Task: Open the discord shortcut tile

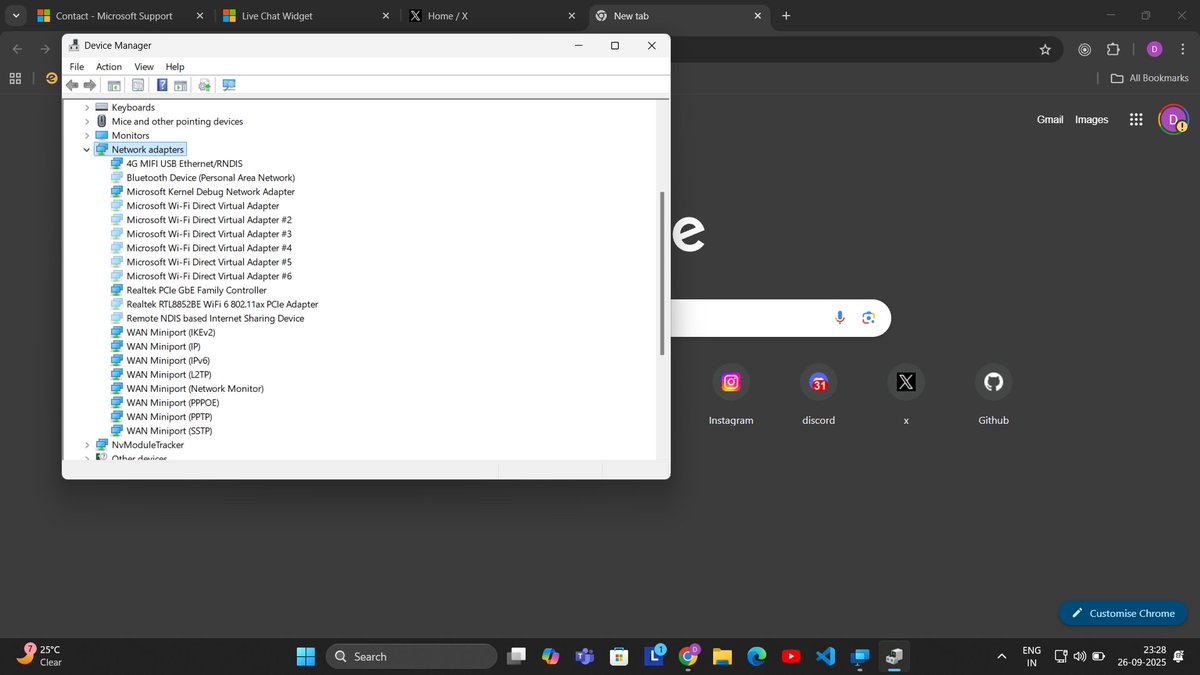Action: click(818, 395)
